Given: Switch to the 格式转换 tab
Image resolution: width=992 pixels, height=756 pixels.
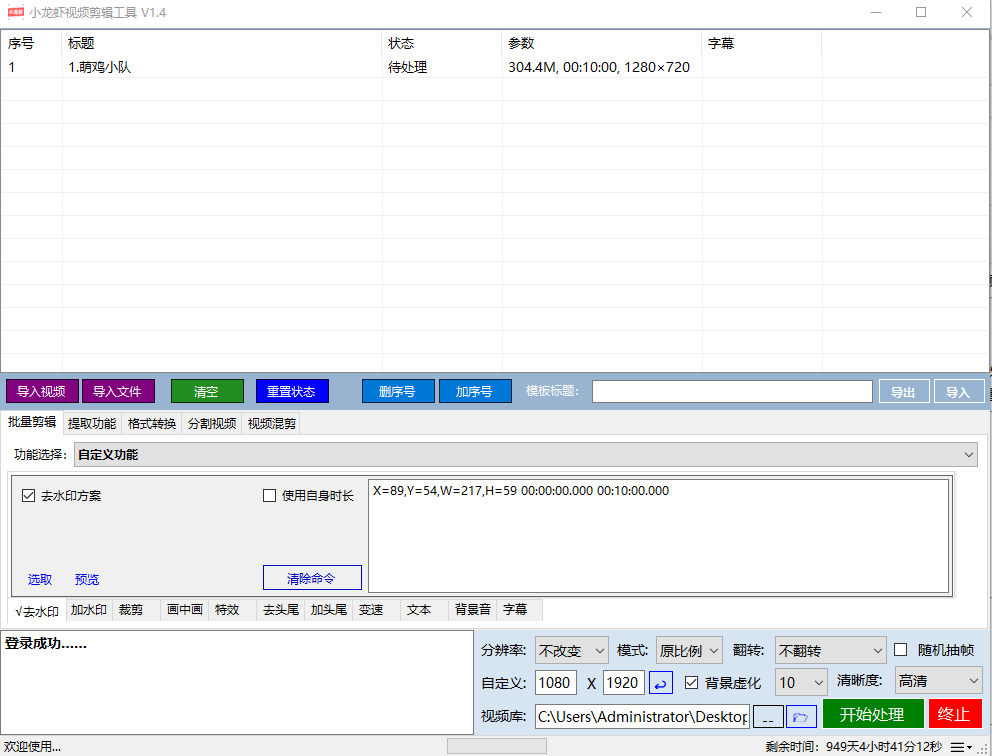Looking at the screenshot, I should click(152, 424).
